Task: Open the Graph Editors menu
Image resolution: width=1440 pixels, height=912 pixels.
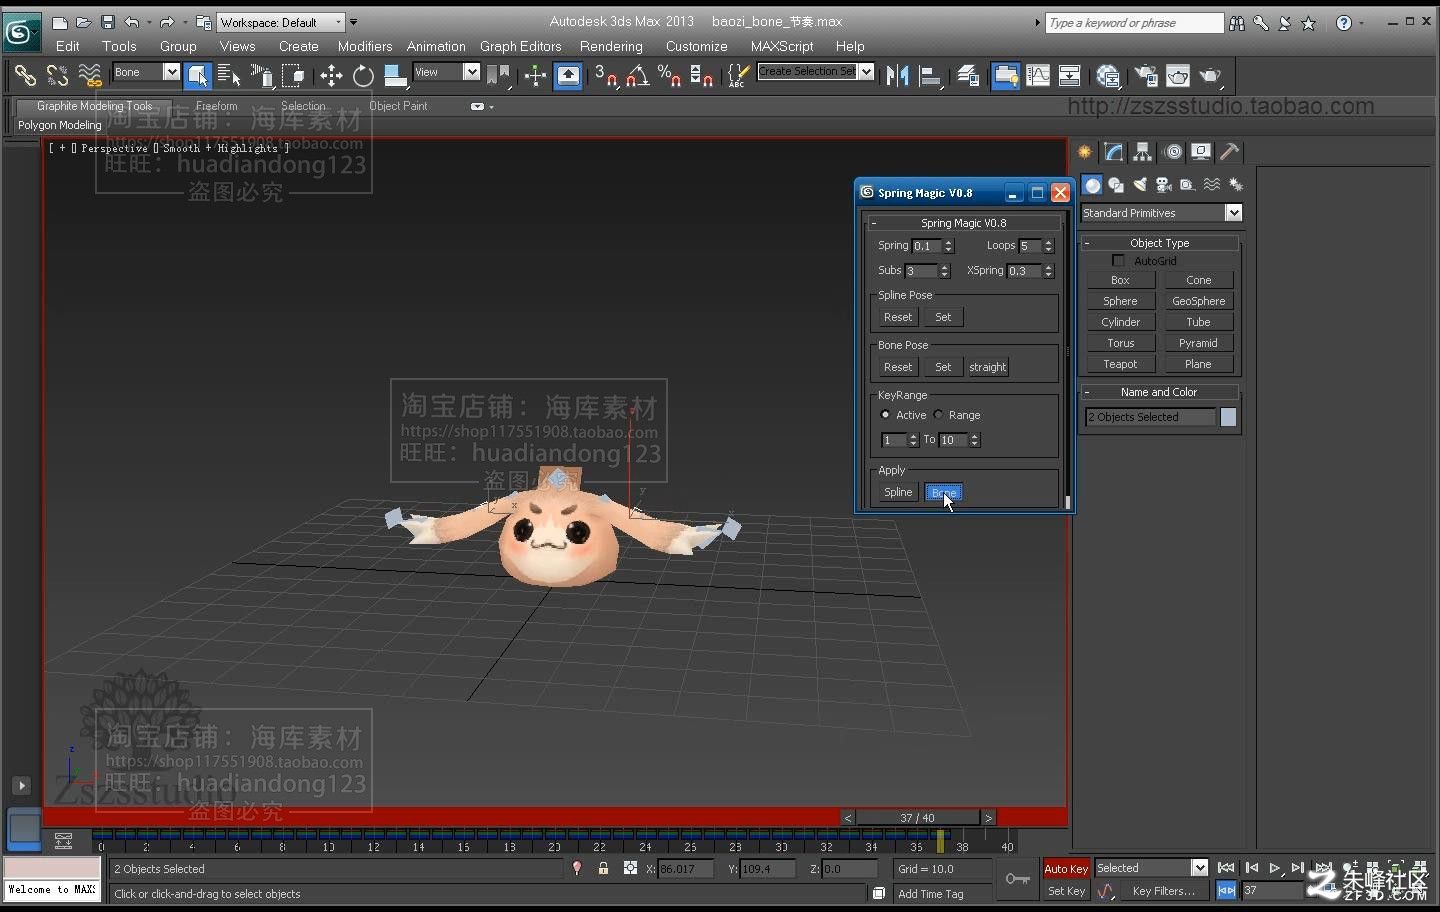Action: (x=520, y=46)
